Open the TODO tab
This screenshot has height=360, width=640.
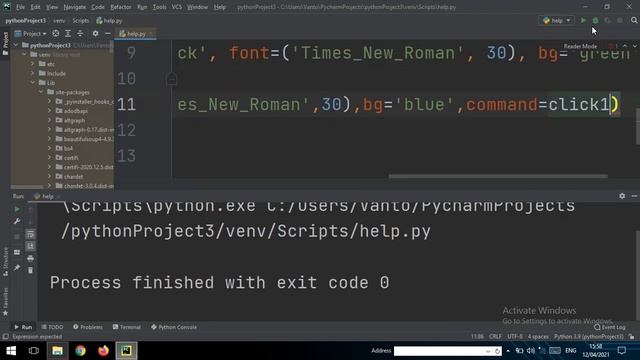pos(52,327)
